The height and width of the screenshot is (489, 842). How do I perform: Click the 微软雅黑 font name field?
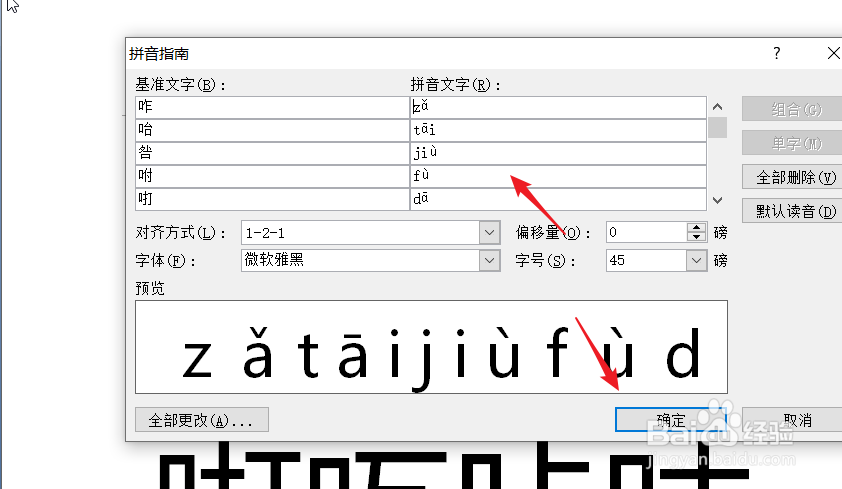coord(360,260)
